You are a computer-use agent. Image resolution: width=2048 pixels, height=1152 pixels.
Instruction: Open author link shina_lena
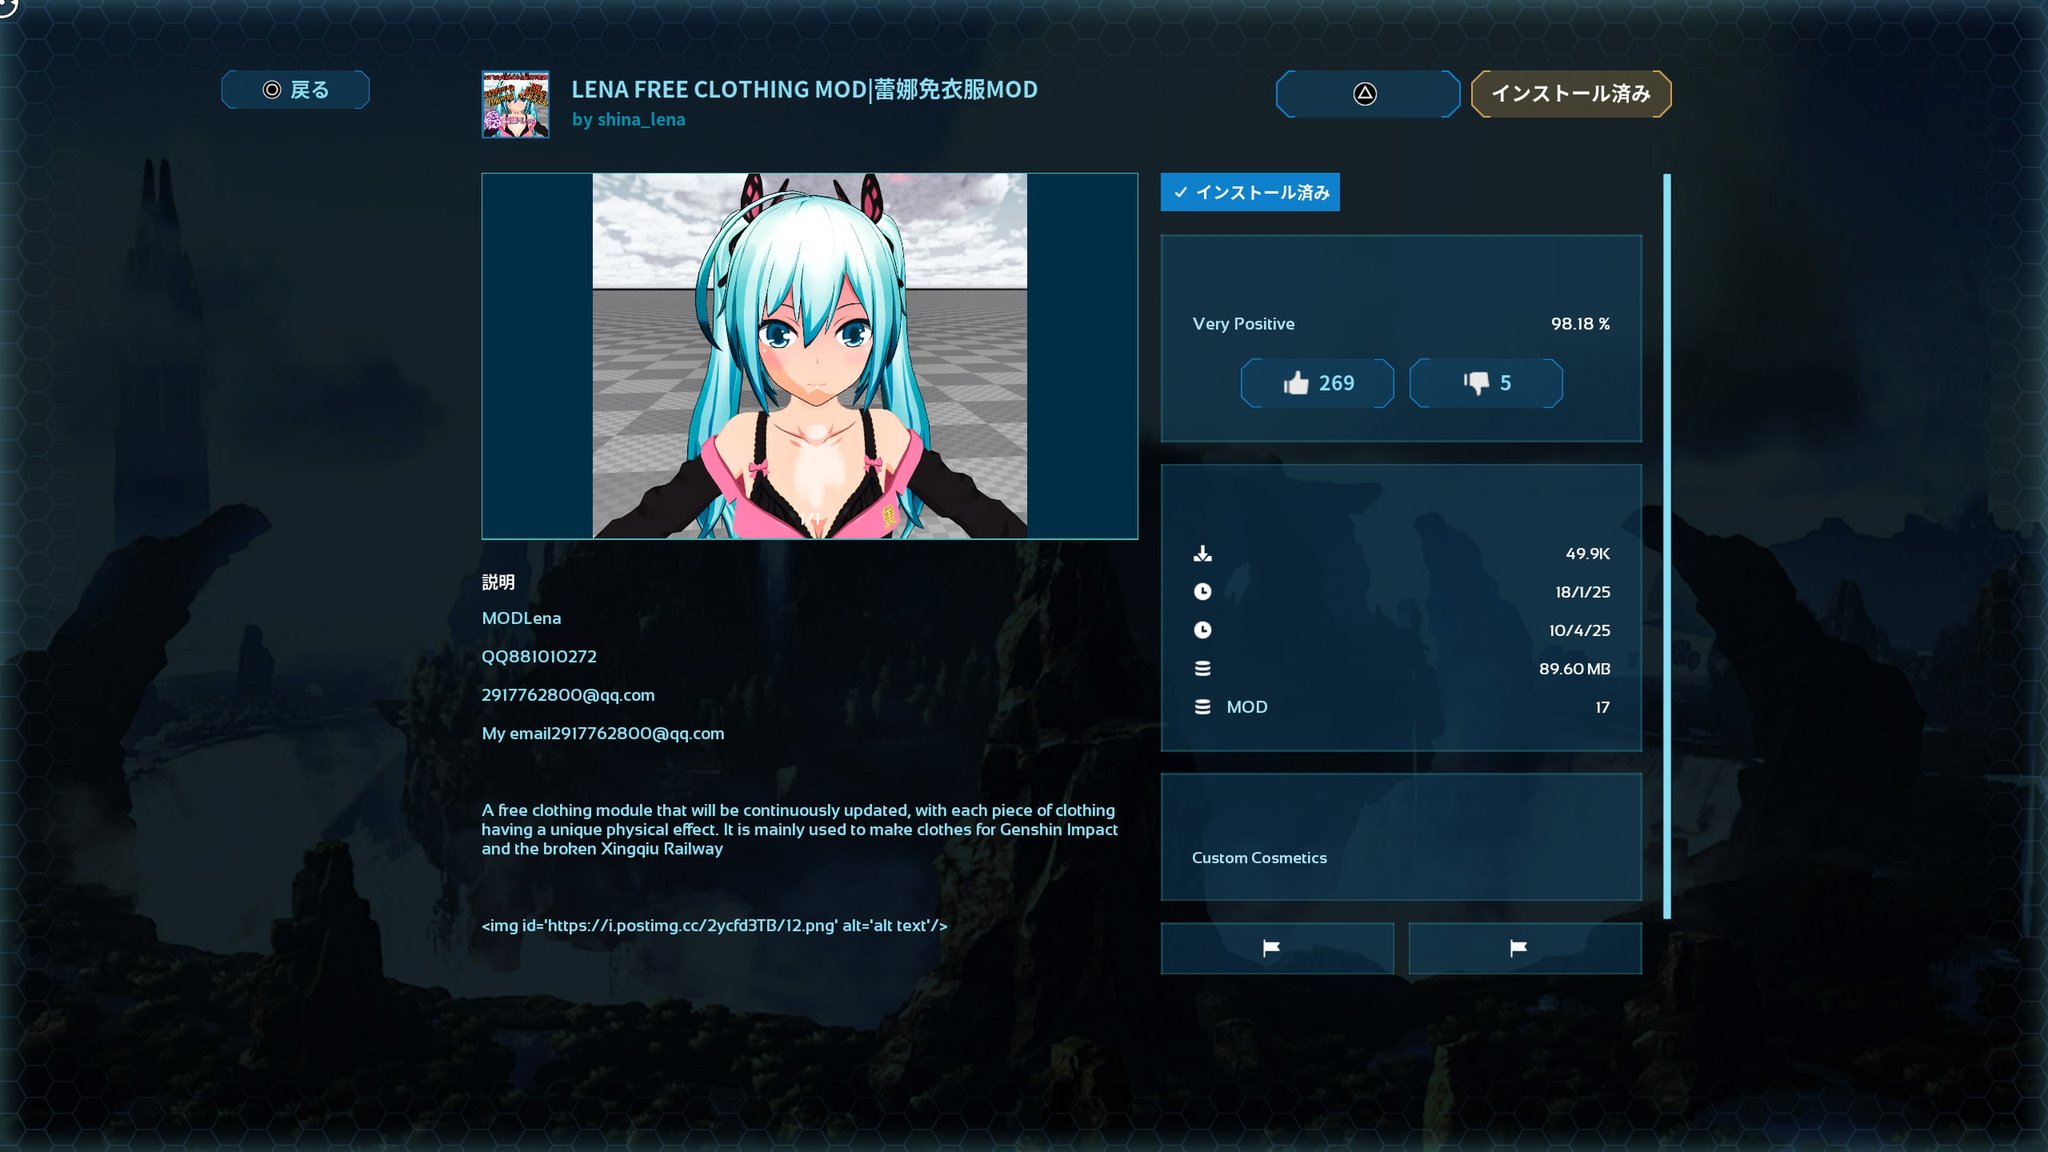(x=641, y=120)
